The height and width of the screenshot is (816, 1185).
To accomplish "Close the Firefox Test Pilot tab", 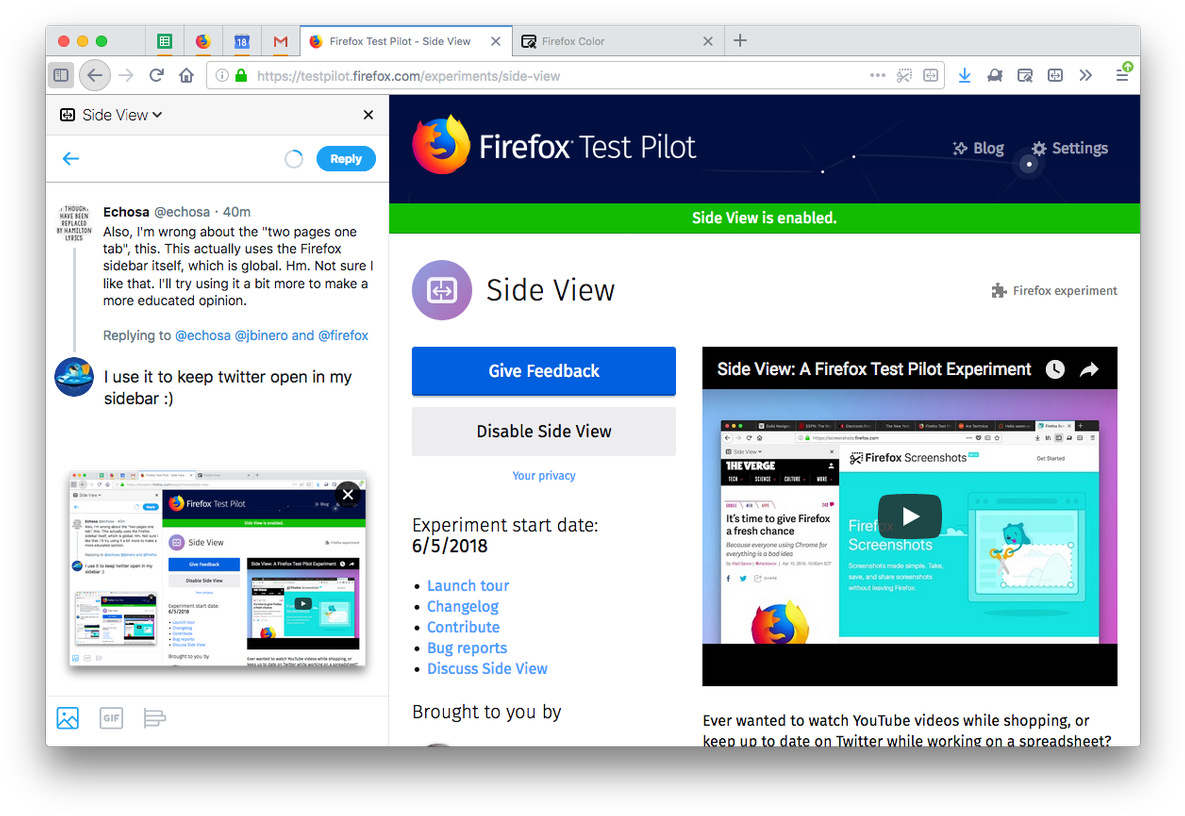I will [496, 42].
